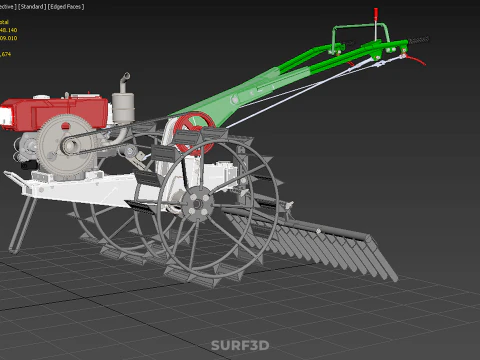Select the large gray engine flywheel
The image size is (480, 360).
tap(67, 147)
